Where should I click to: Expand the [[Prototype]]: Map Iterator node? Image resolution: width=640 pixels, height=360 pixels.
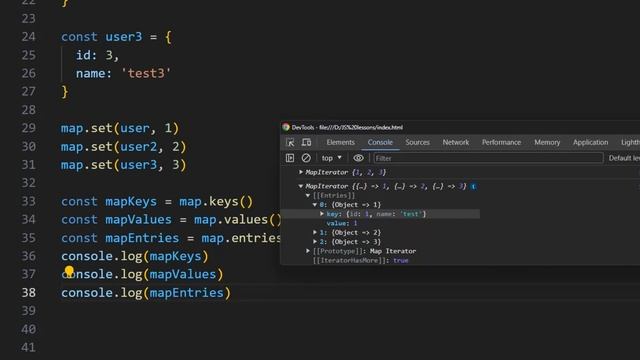pos(308,251)
